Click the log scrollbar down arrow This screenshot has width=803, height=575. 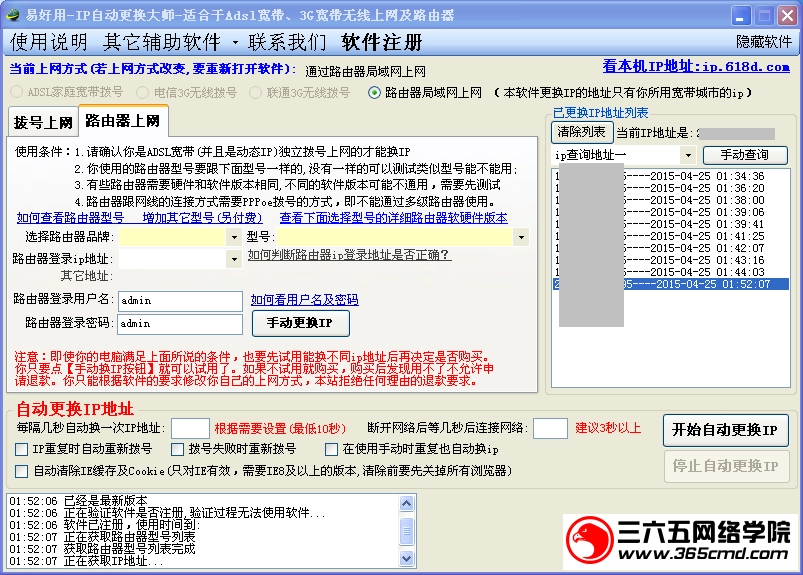point(407,558)
